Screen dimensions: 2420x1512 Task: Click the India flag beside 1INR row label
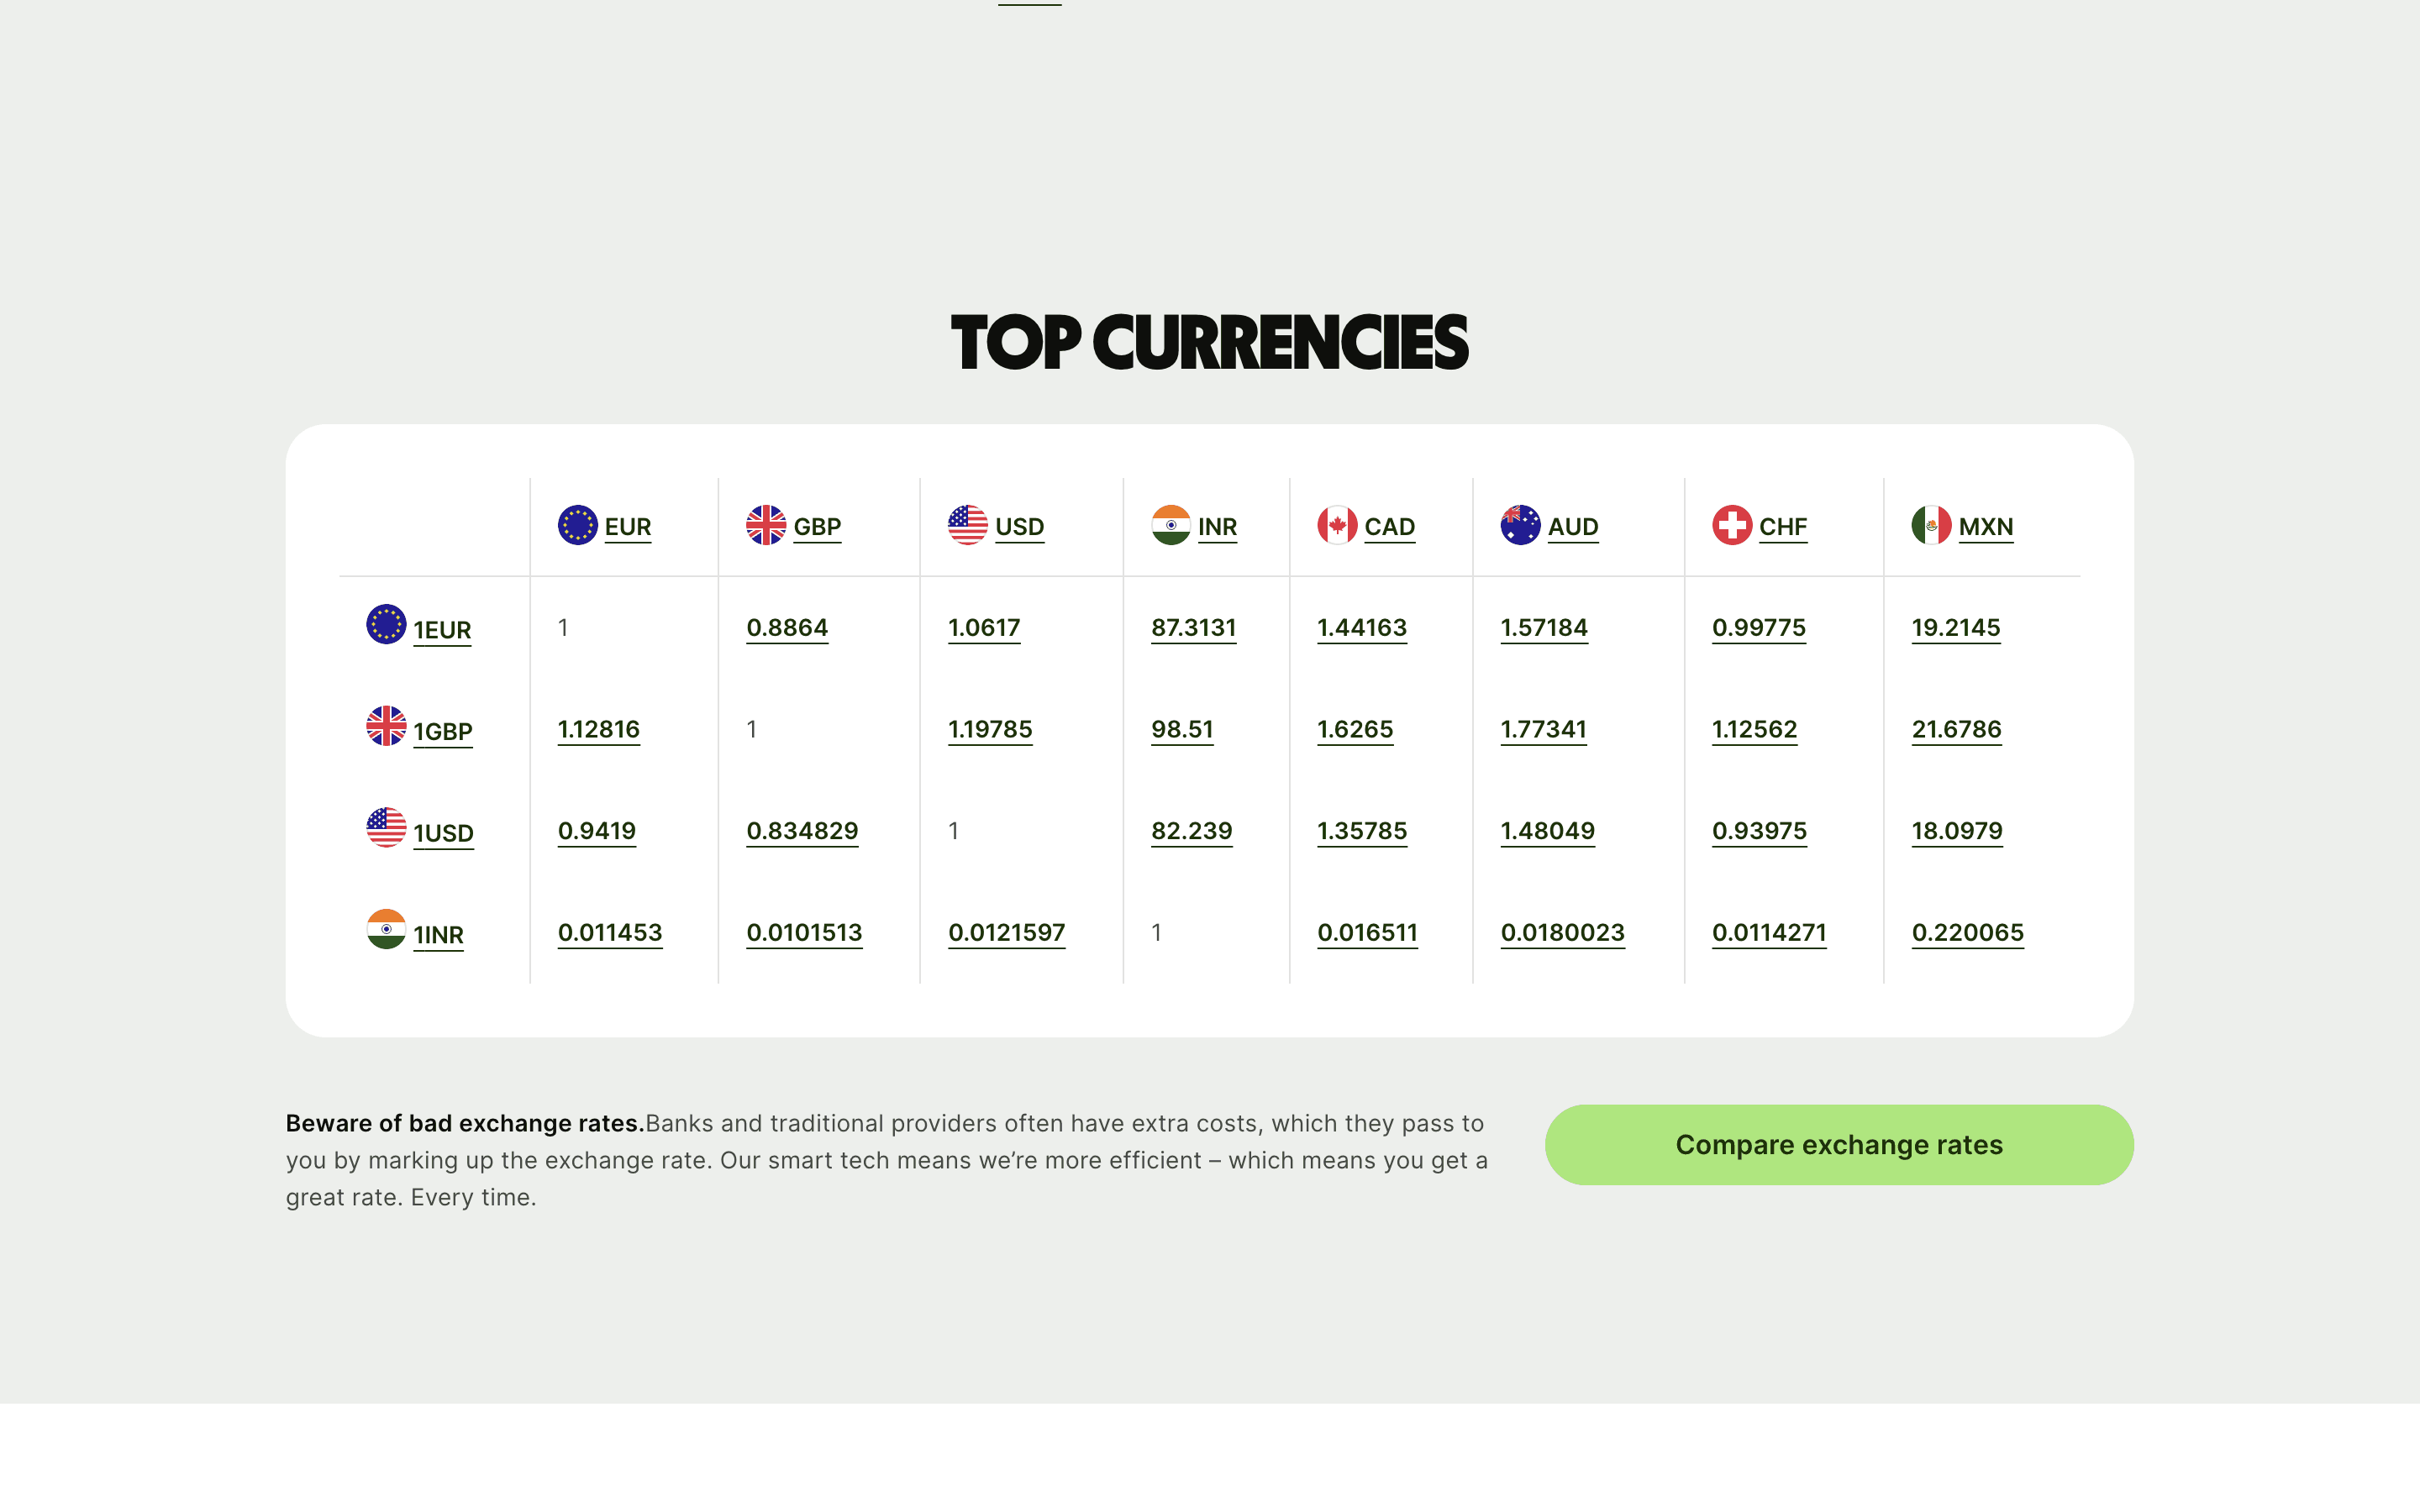(386, 932)
